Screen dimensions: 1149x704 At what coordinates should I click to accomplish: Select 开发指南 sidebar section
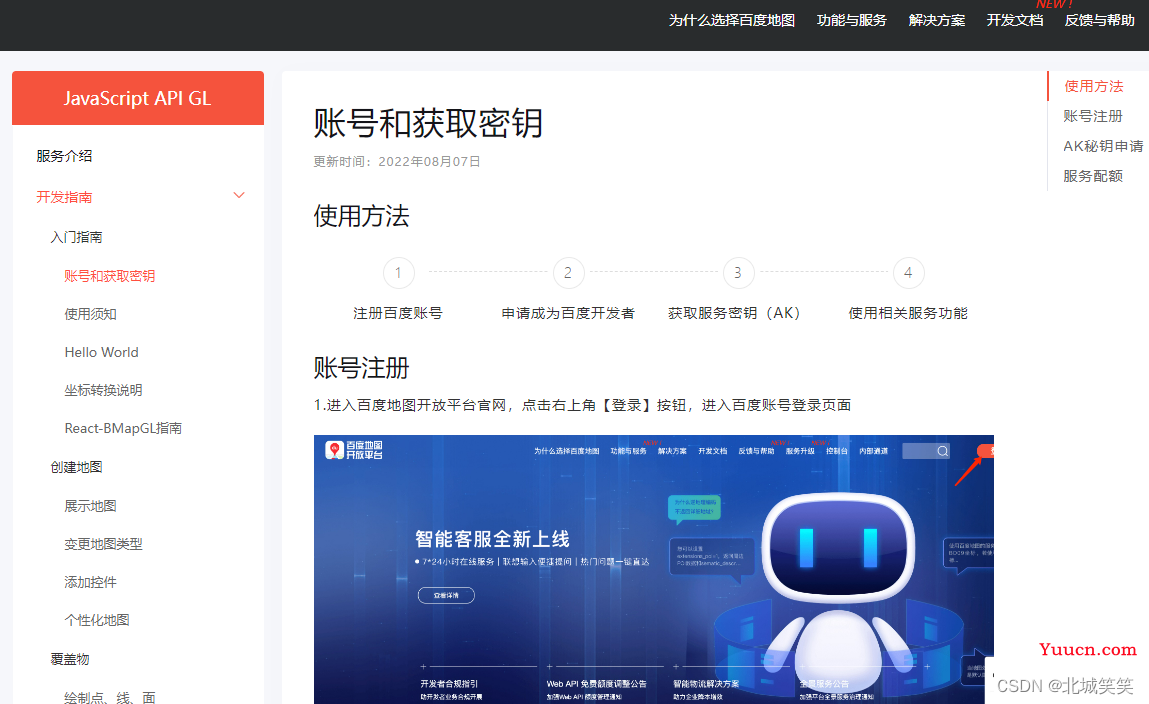pyautogui.click(x=64, y=197)
